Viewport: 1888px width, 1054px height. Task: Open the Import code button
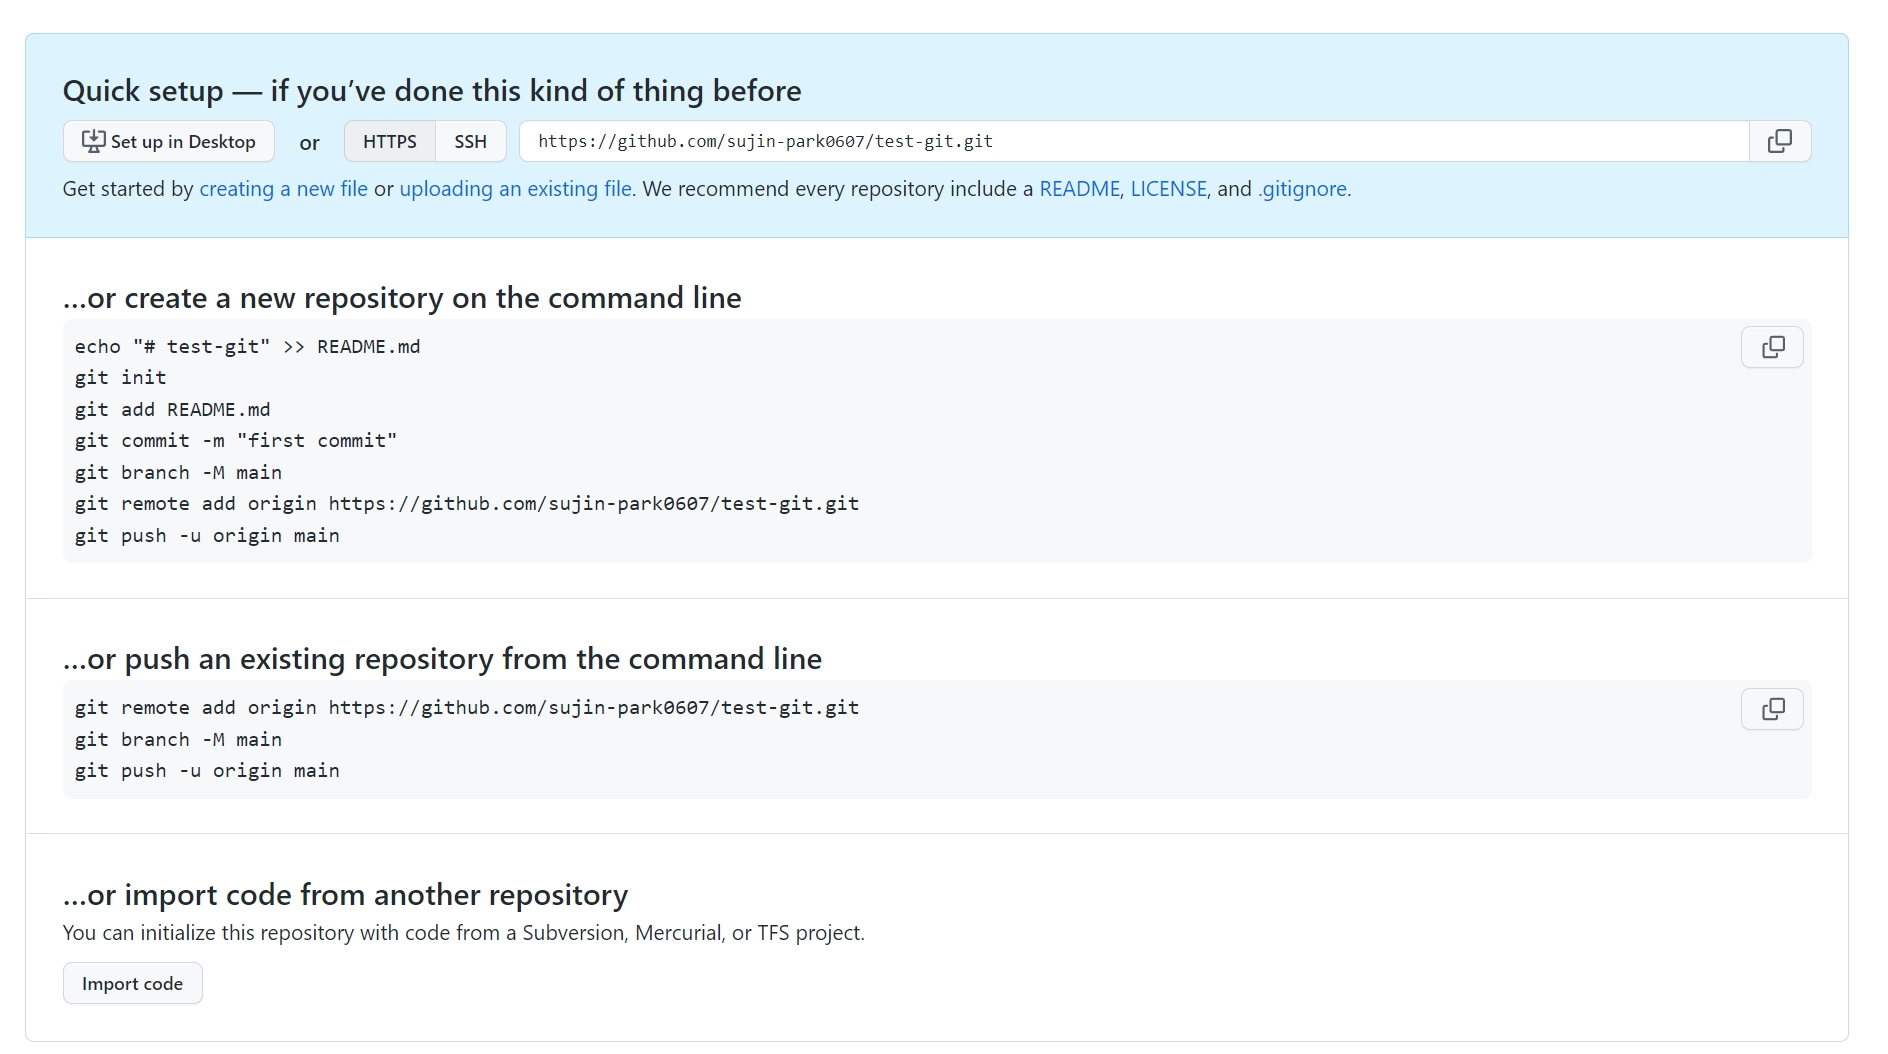click(x=132, y=983)
